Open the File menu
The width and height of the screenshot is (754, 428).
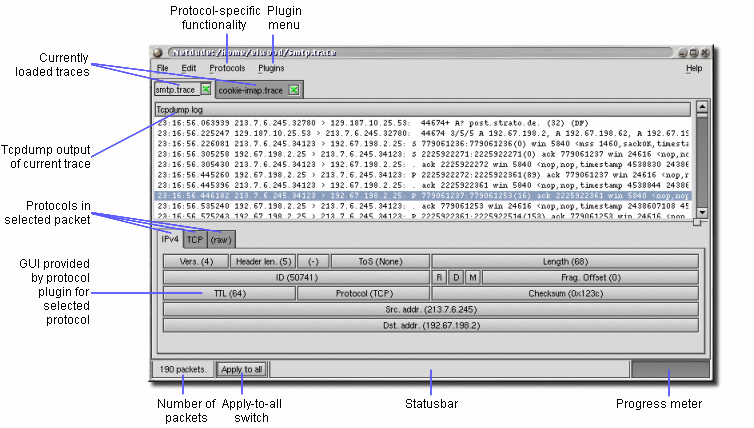pos(162,68)
